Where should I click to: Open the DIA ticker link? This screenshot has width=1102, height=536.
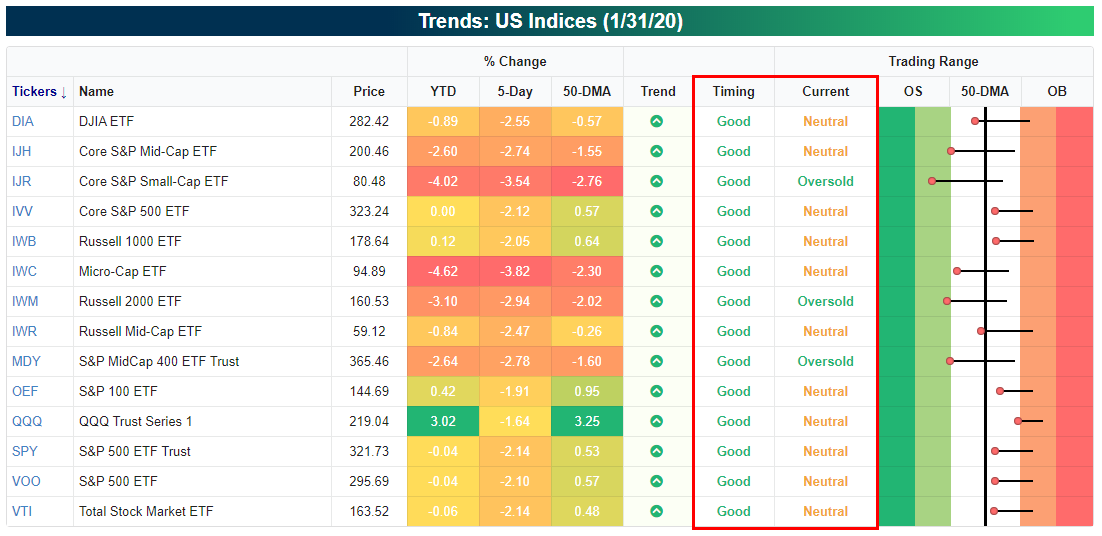tap(22, 121)
